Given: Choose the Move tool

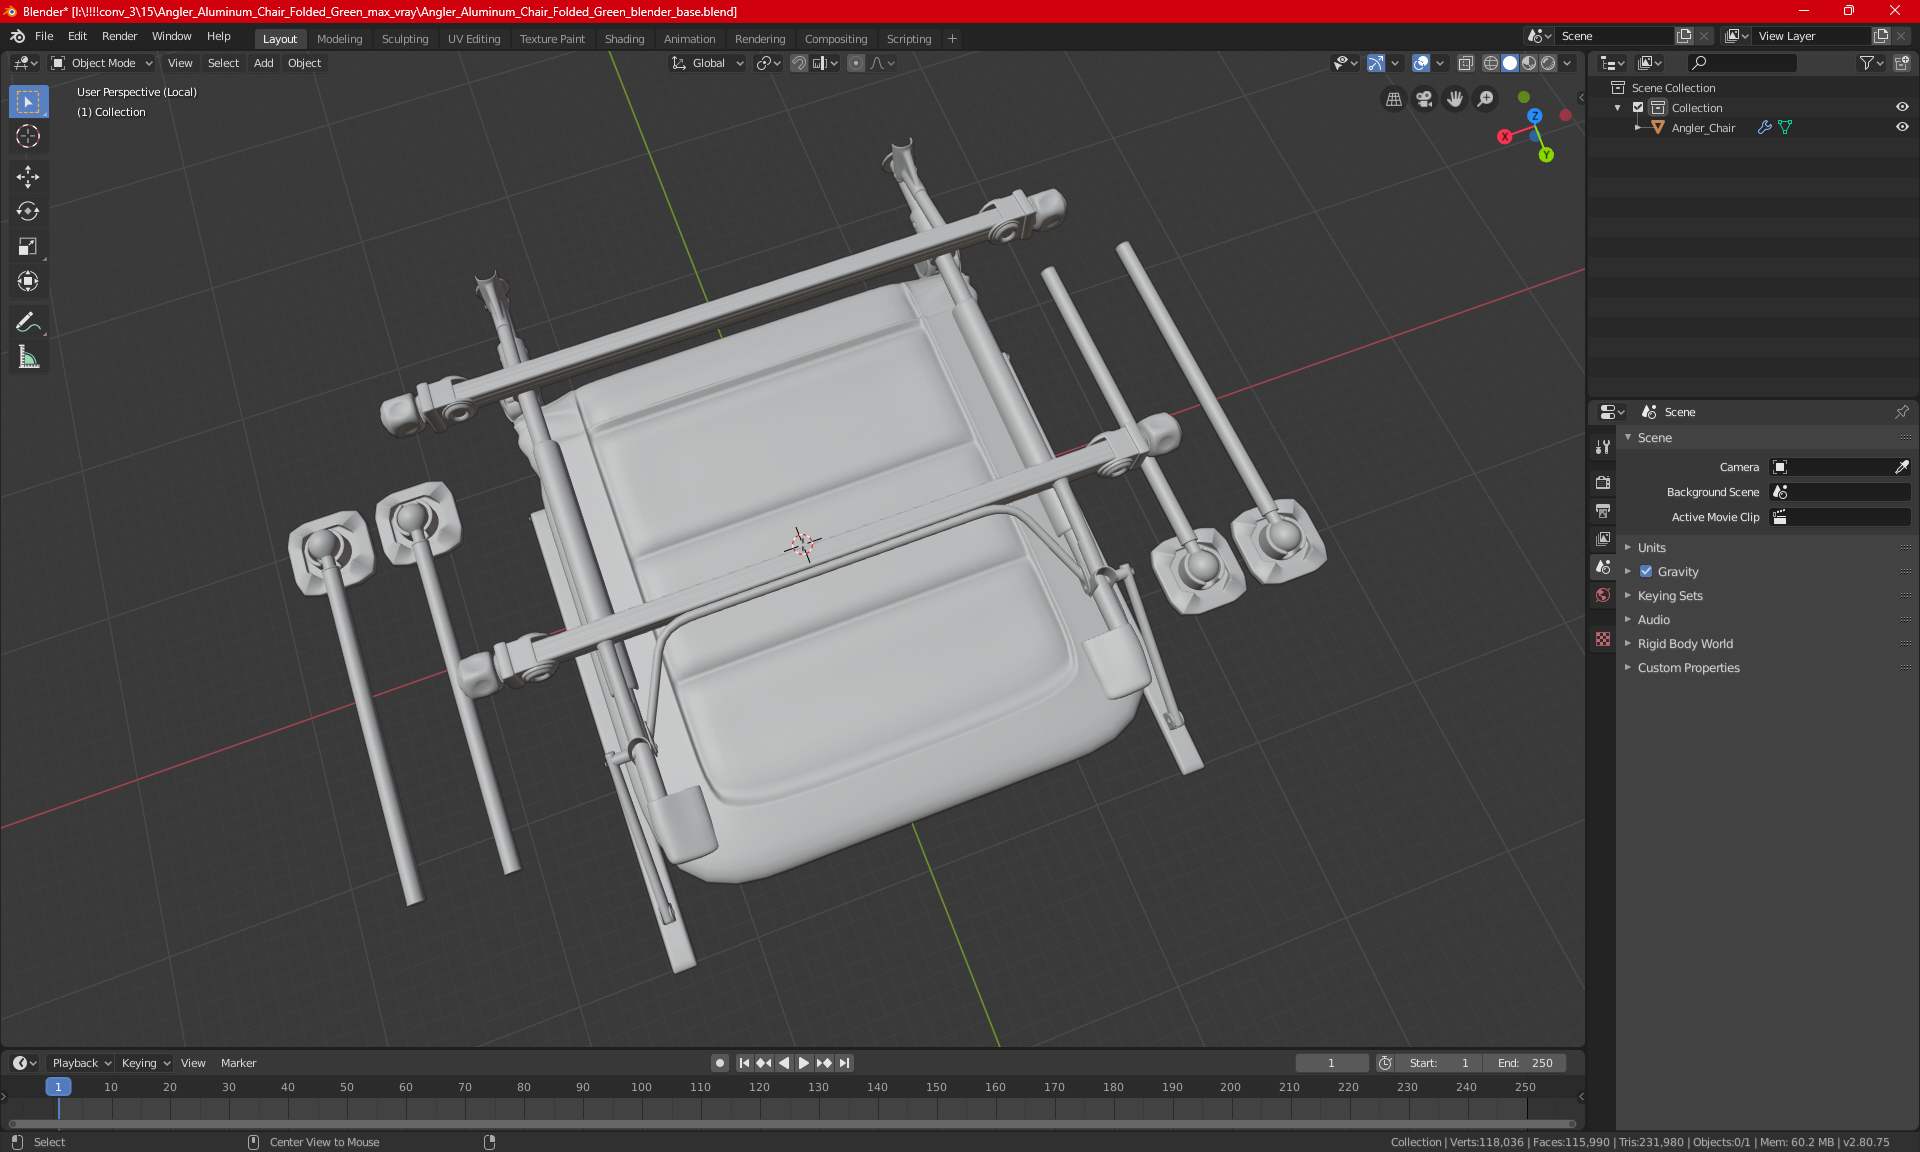Looking at the screenshot, I should coord(28,177).
